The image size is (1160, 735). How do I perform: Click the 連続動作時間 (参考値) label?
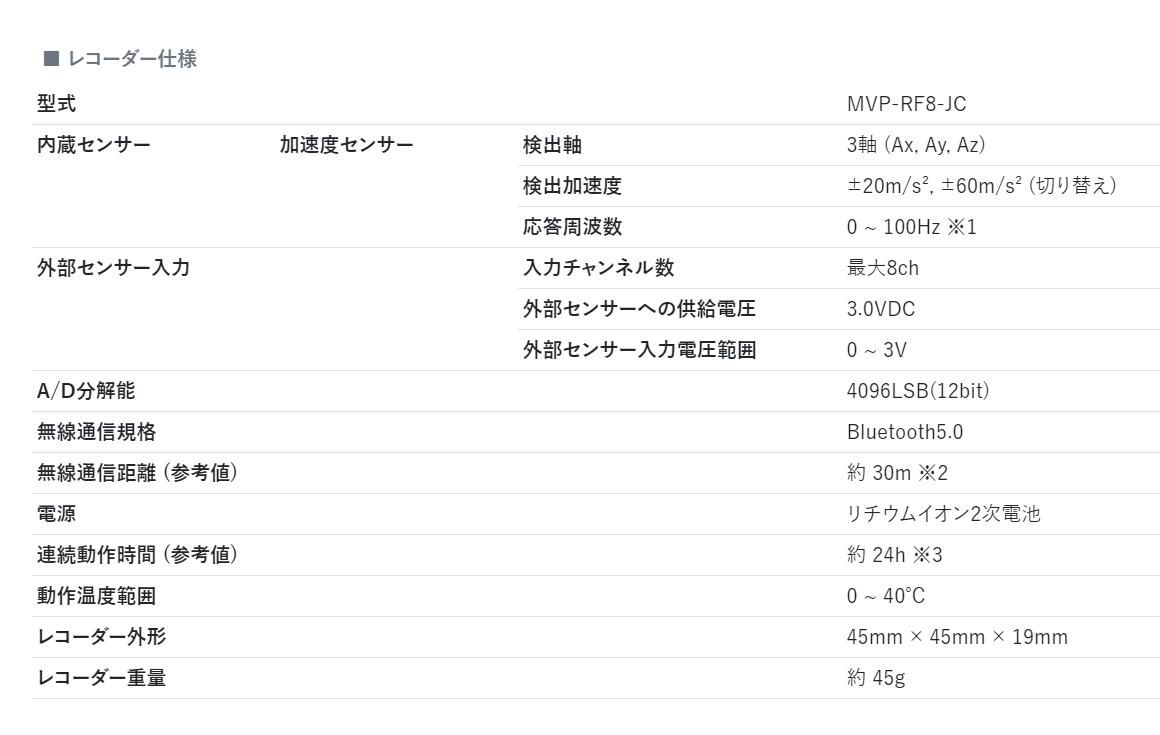click(x=137, y=555)
